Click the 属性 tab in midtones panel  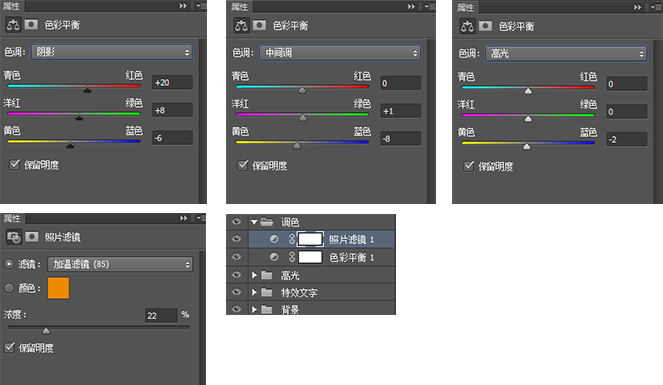coord(239,7)
